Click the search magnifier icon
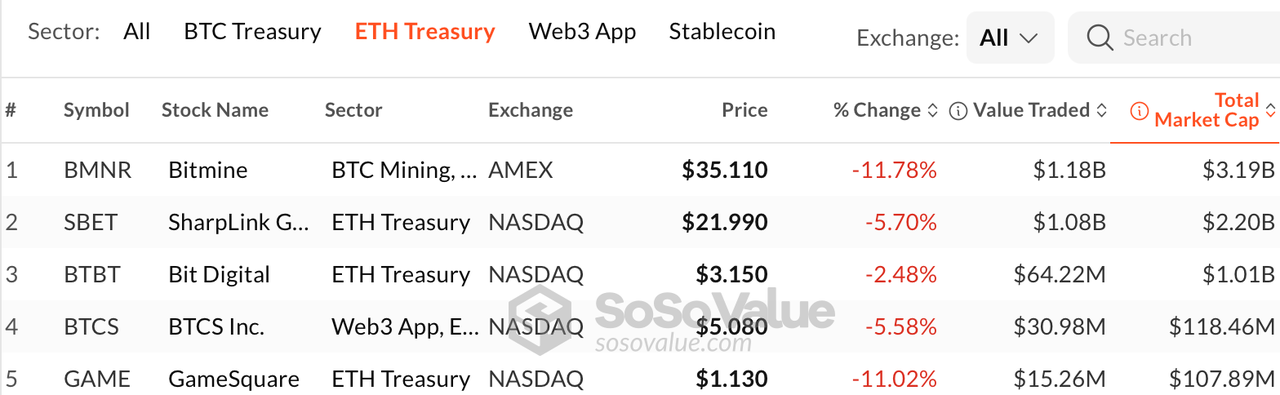 pos(1100,38)
